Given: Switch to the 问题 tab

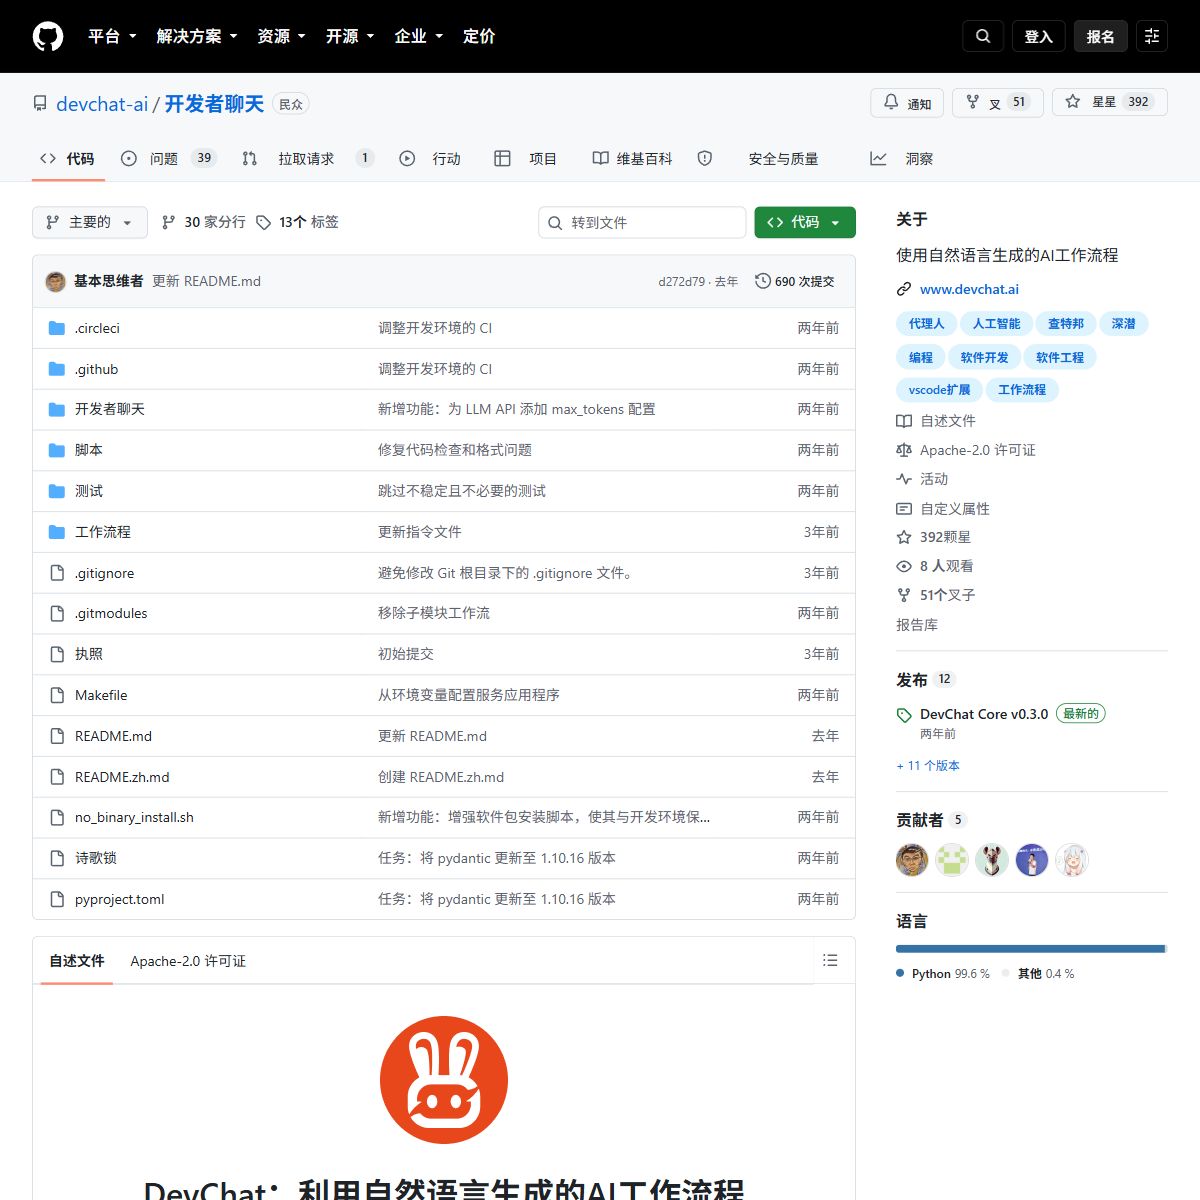Looking at the screenshot, I should click(x=168, y=158).
